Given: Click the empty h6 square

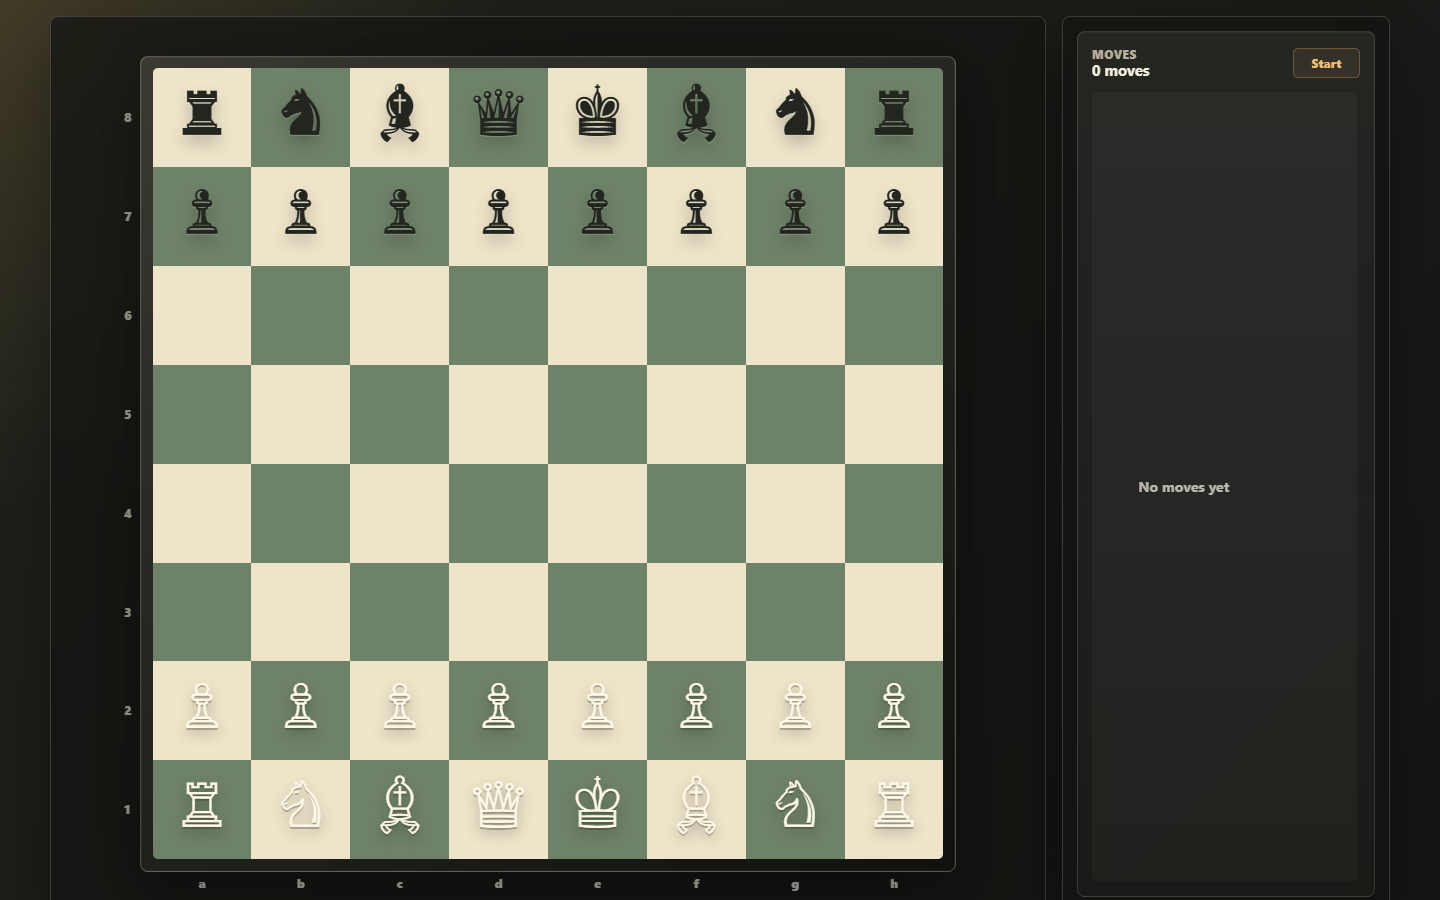Looking at the screenshot, I should 894,315.
